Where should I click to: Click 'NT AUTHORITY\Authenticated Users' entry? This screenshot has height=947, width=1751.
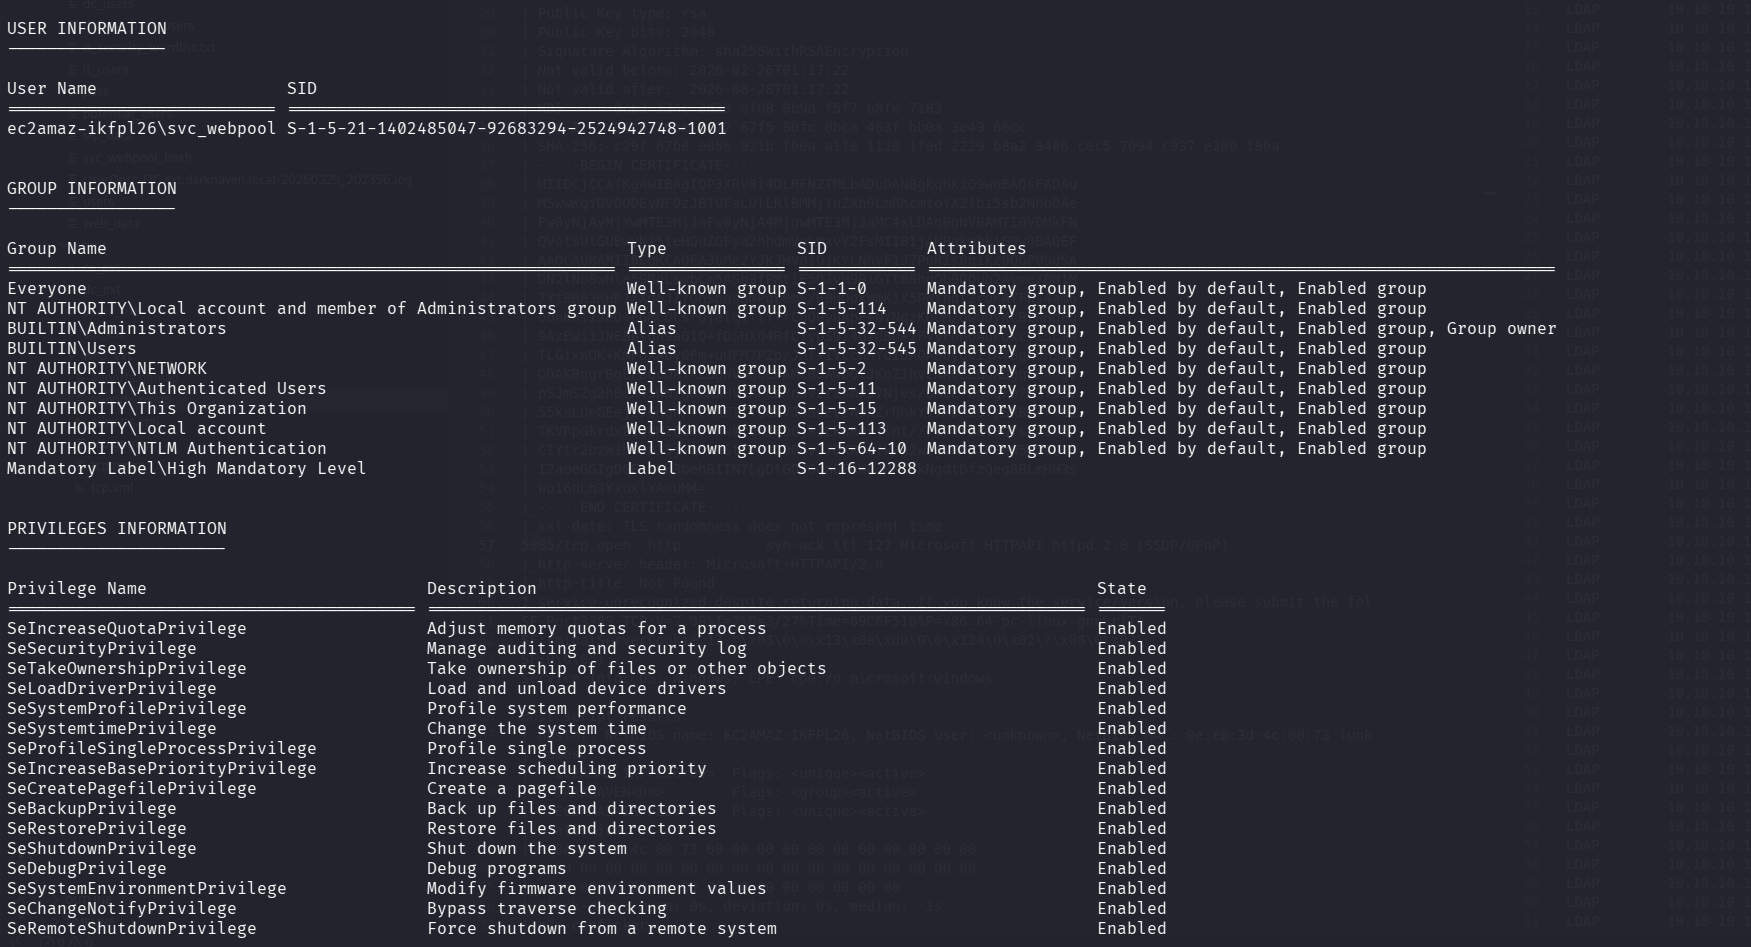click(167, 388)
